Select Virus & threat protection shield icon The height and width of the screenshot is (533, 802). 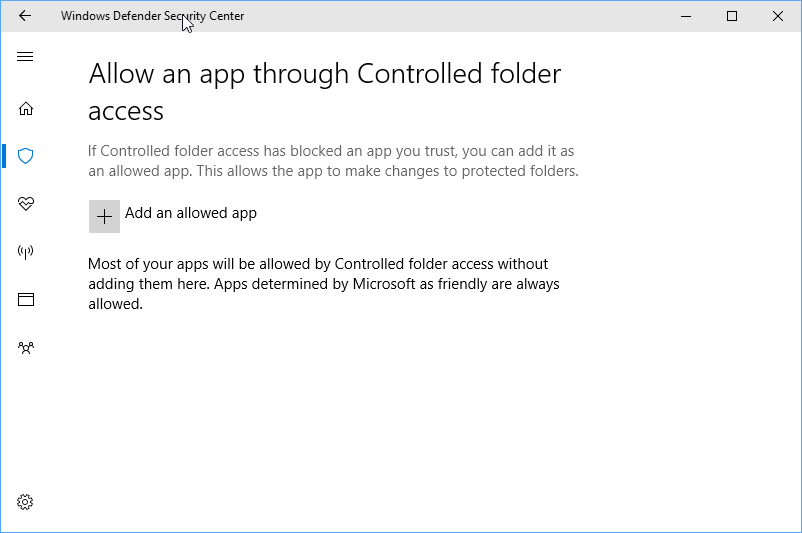[x=26, y=156]
